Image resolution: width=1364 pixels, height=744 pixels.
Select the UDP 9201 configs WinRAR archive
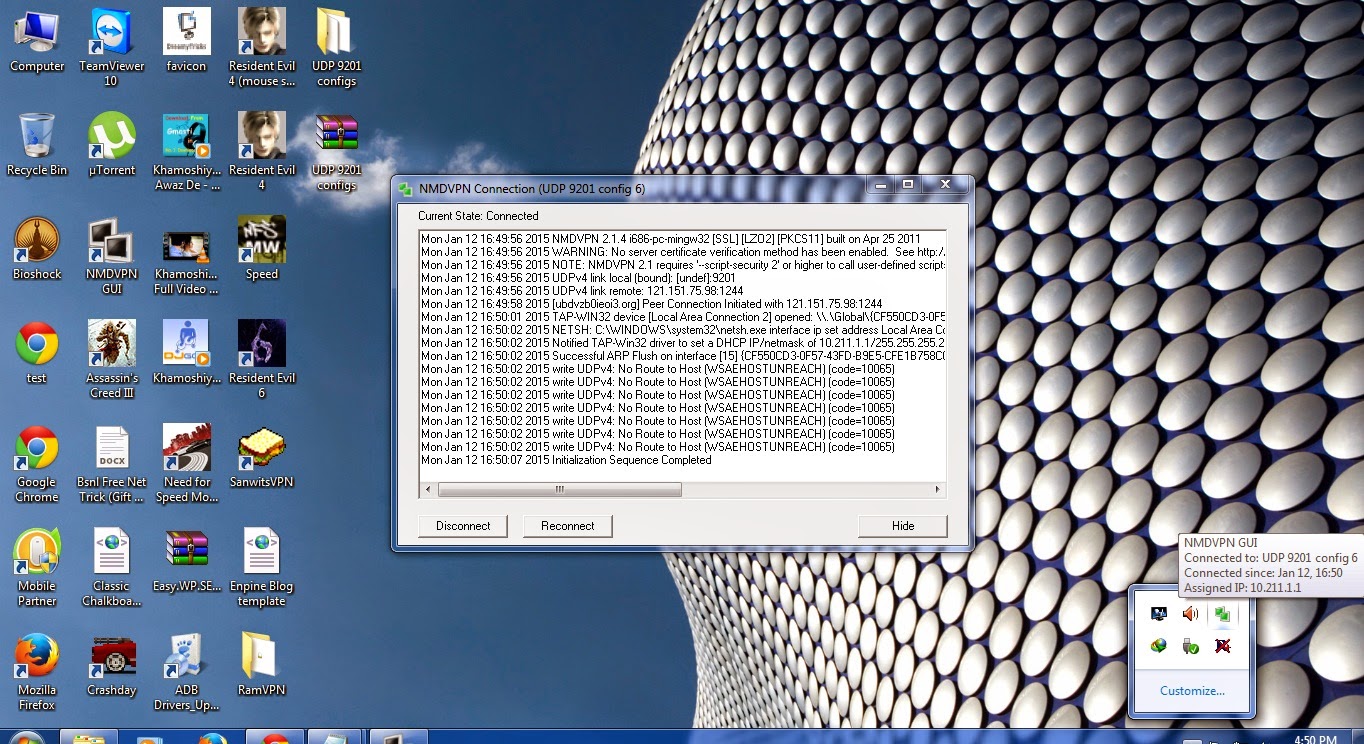[x=337, y=151]
